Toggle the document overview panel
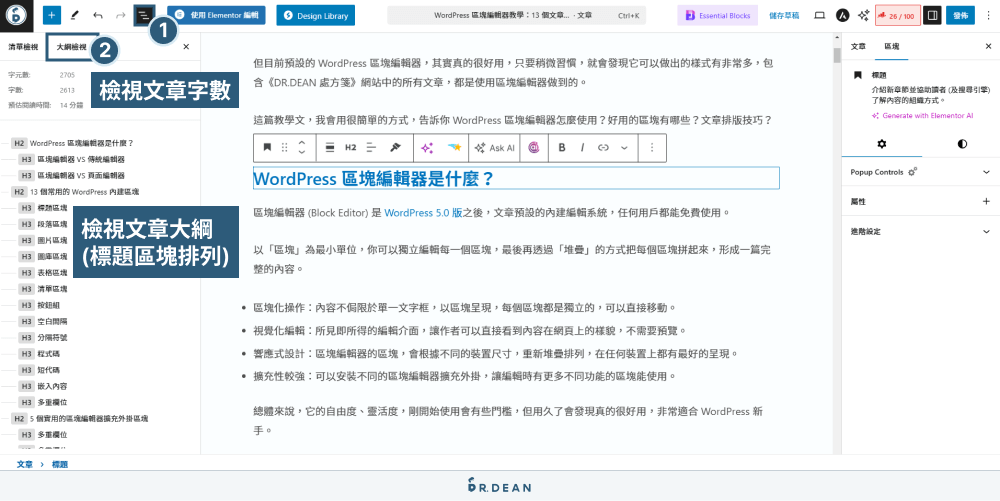1000x501 pixels. (143, 15)
